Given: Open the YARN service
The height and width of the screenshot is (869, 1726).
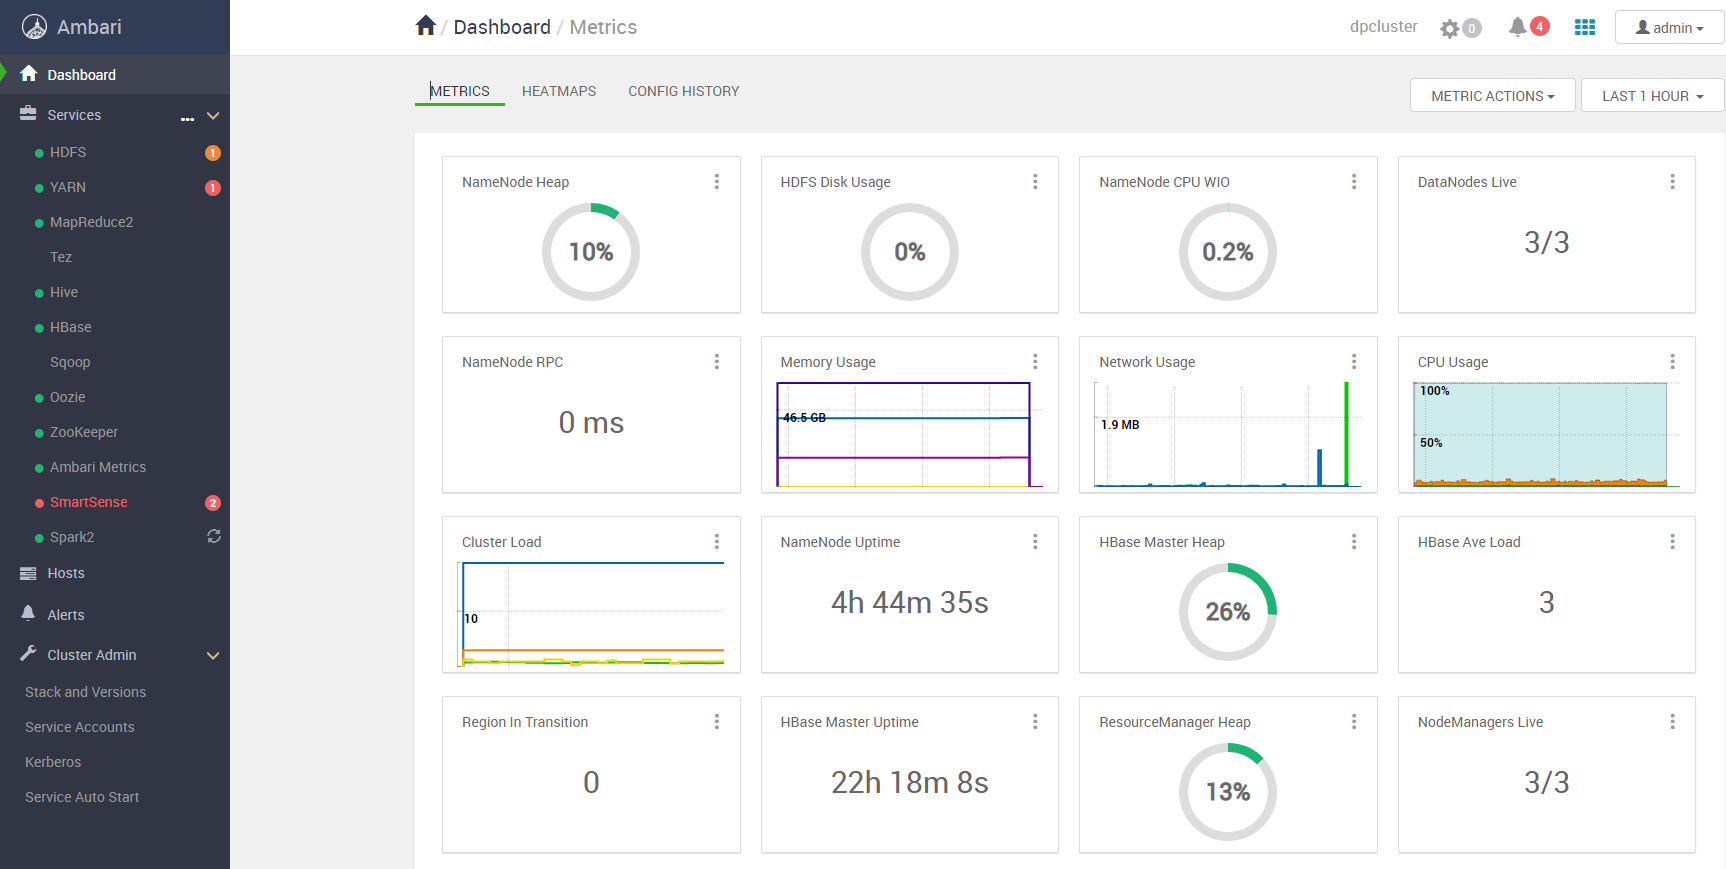Looking at the screenshot, I should (68, 187).
